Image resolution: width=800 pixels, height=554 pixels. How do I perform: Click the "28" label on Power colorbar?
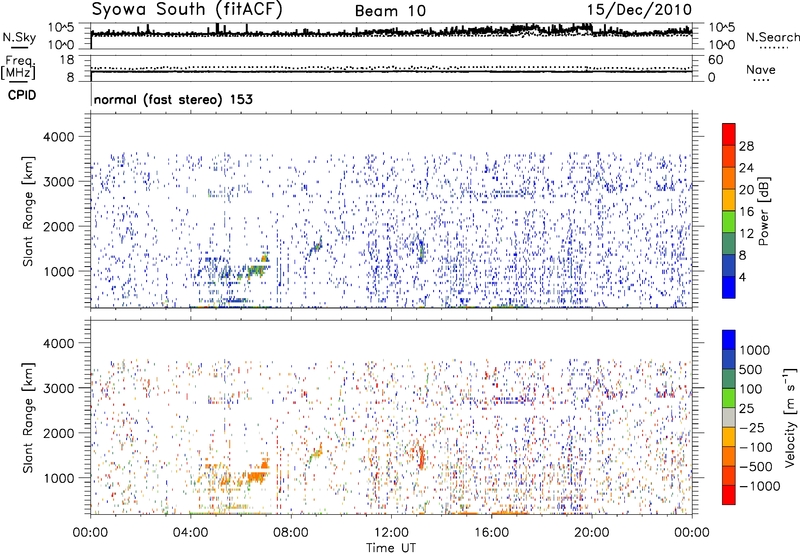coord(746,146)
